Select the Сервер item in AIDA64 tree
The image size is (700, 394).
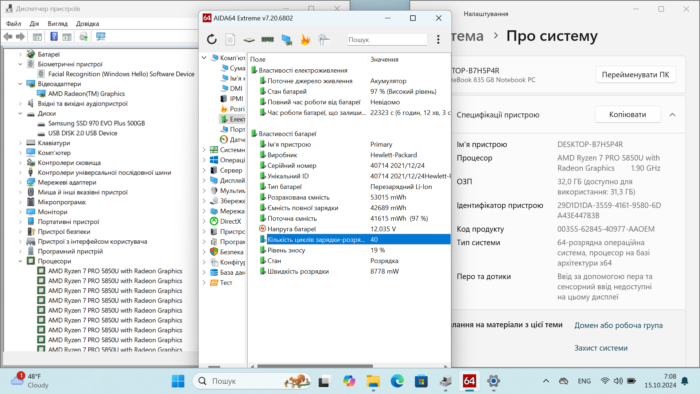coord(231,170)
